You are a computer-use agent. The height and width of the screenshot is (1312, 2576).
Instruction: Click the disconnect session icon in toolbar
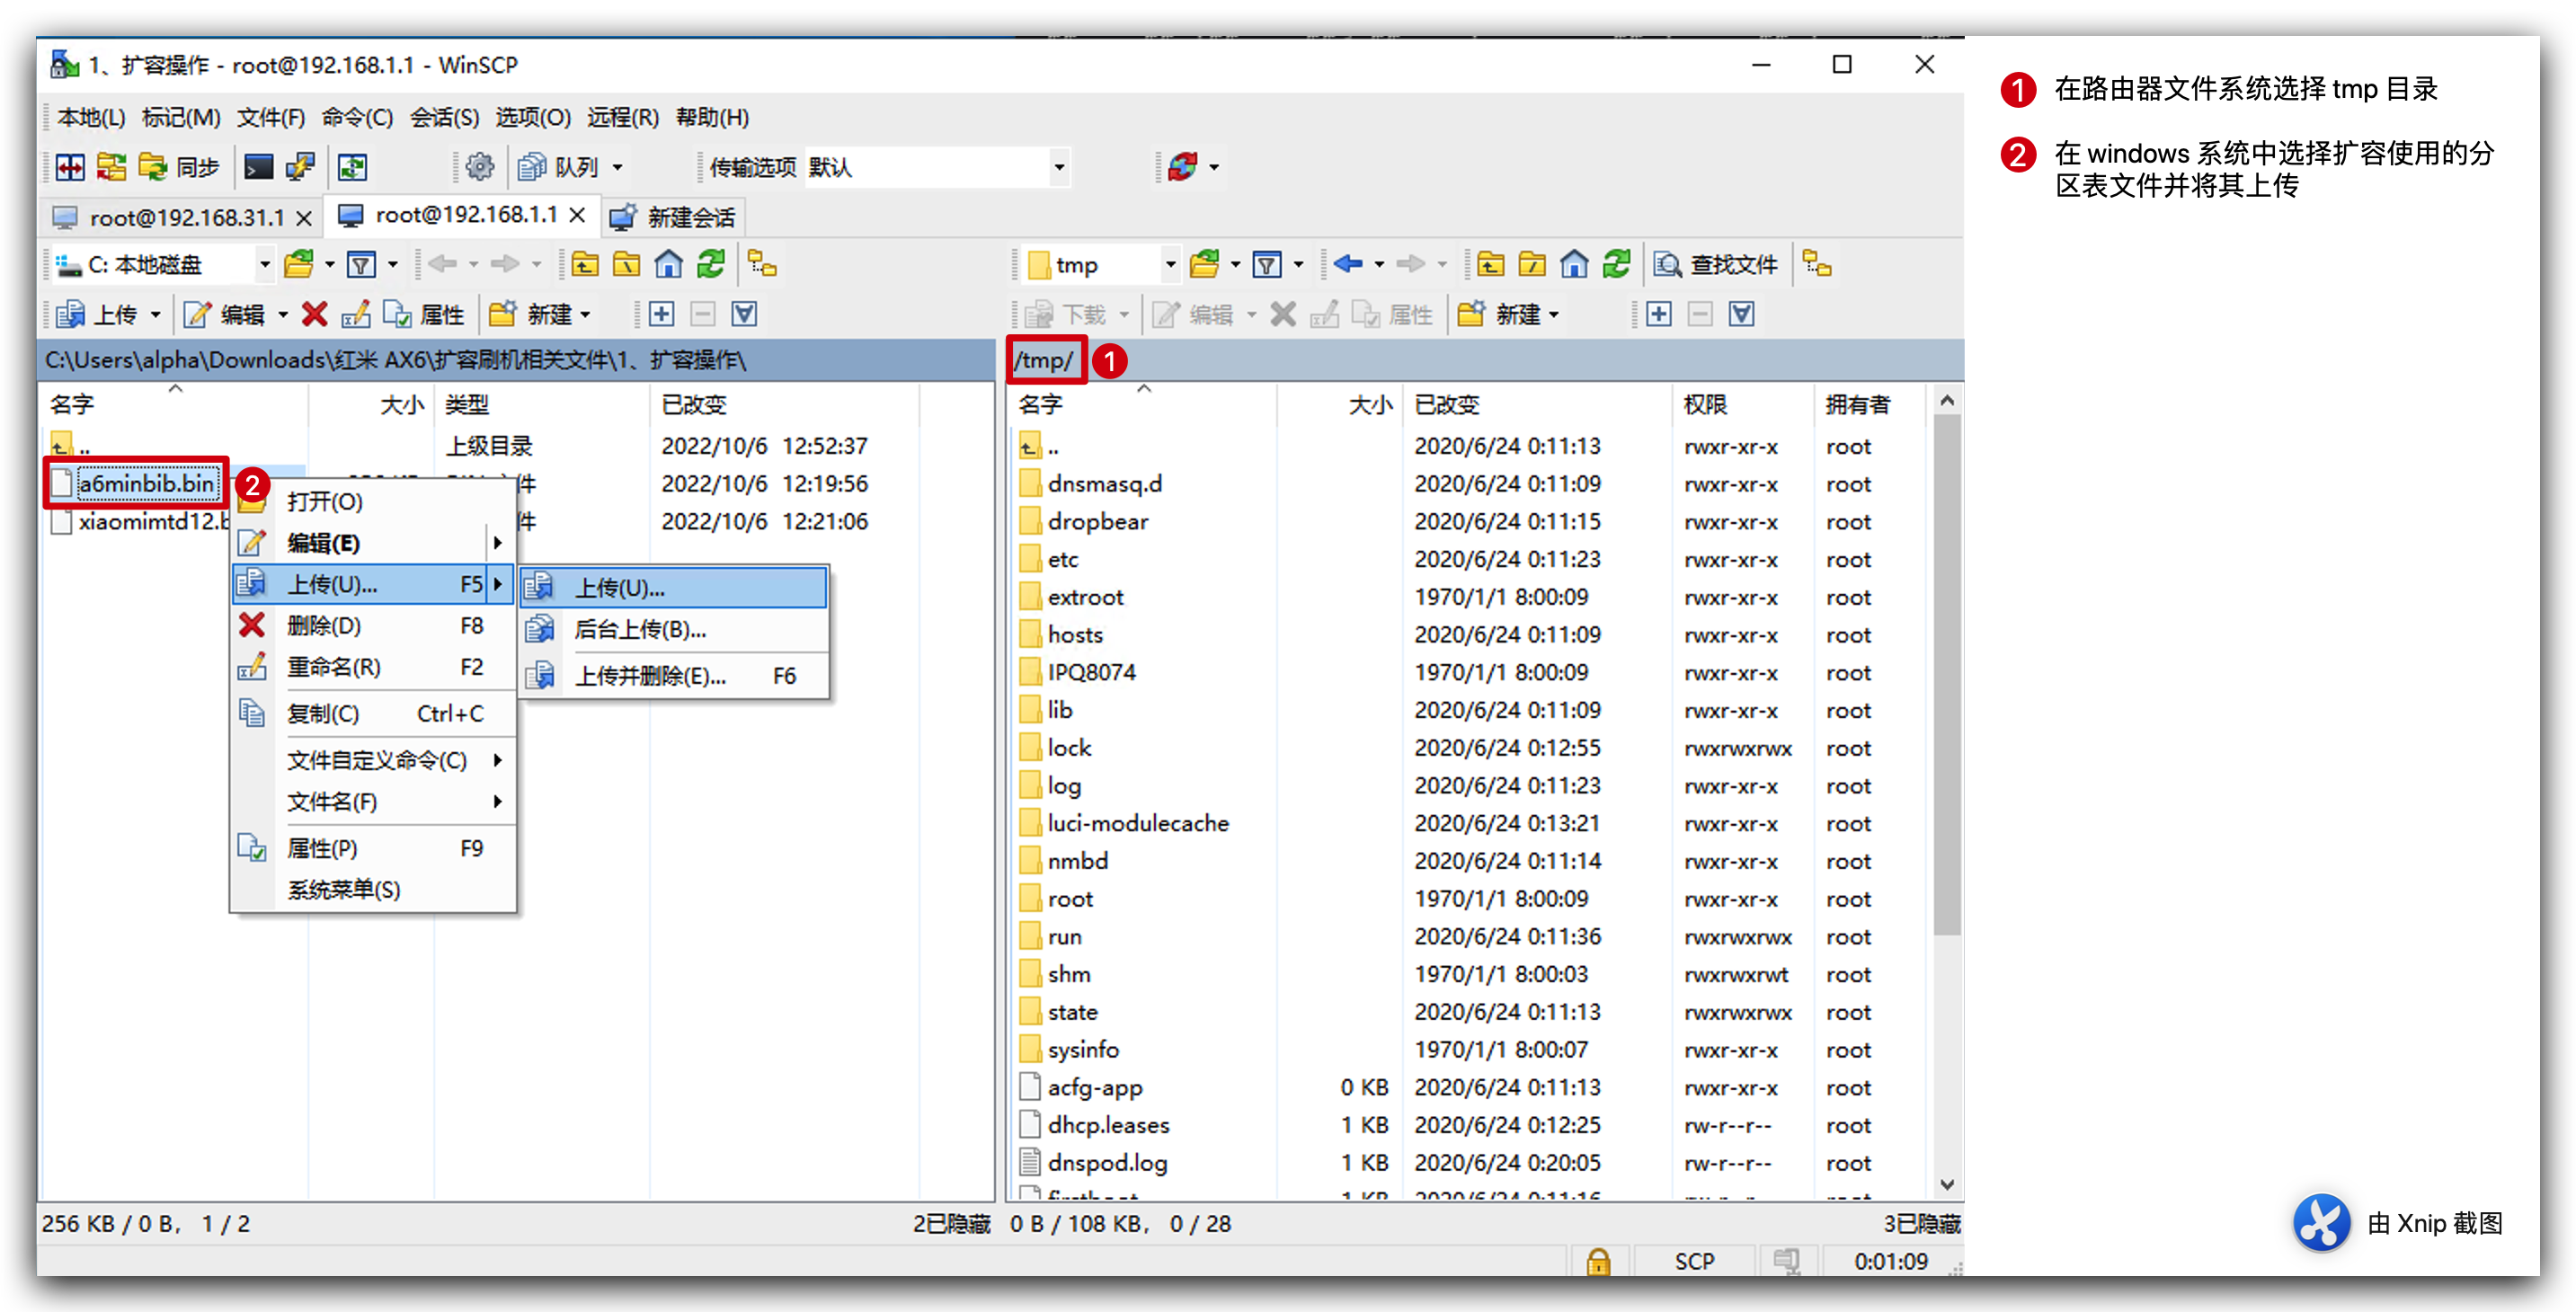[1183, 167]
